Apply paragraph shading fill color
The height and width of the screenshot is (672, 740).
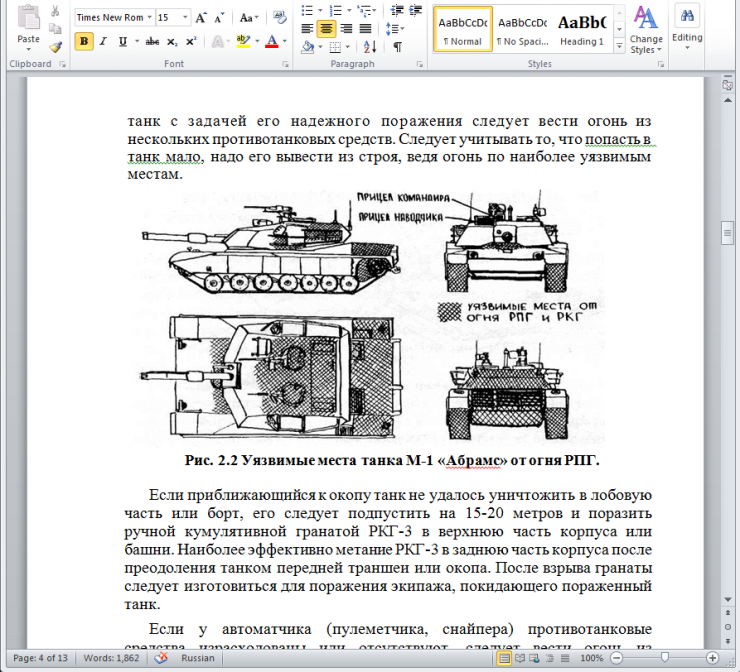click(308, 47)
